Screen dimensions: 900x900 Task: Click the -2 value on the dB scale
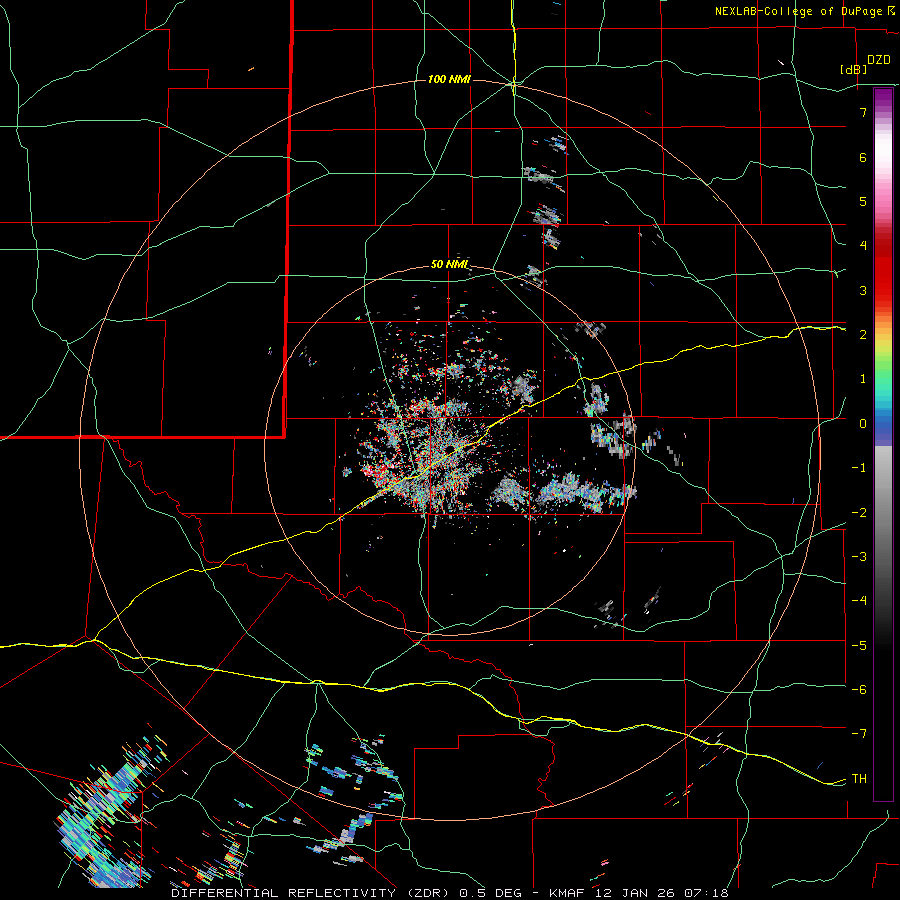point(859,513)
